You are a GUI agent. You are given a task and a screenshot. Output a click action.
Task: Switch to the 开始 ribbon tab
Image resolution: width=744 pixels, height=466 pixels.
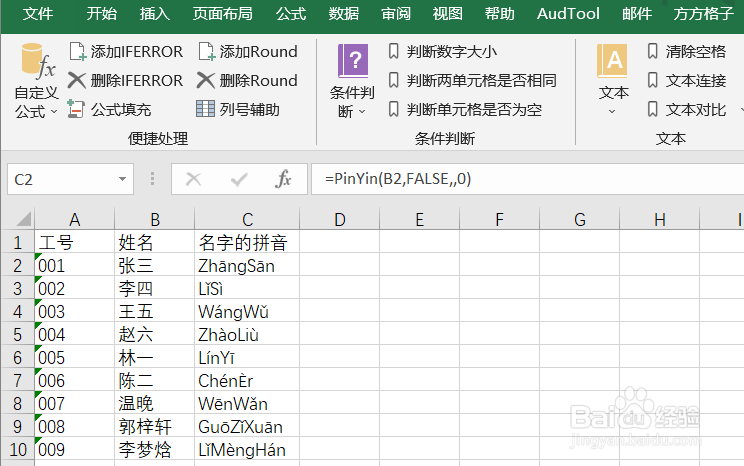click(102, 13)
